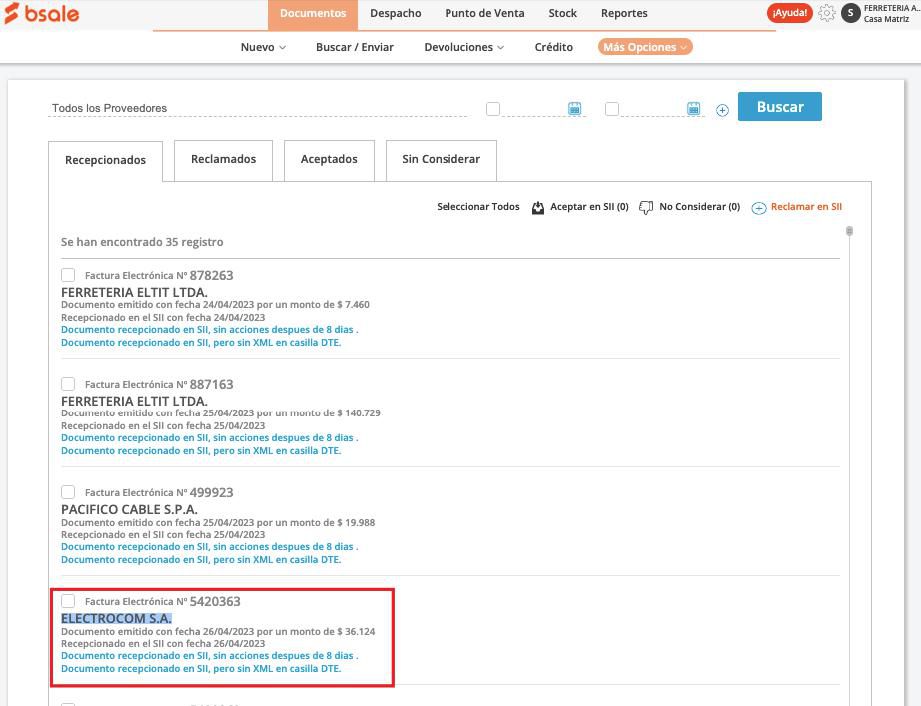Check the second date filter checkbox

[611, 109]
